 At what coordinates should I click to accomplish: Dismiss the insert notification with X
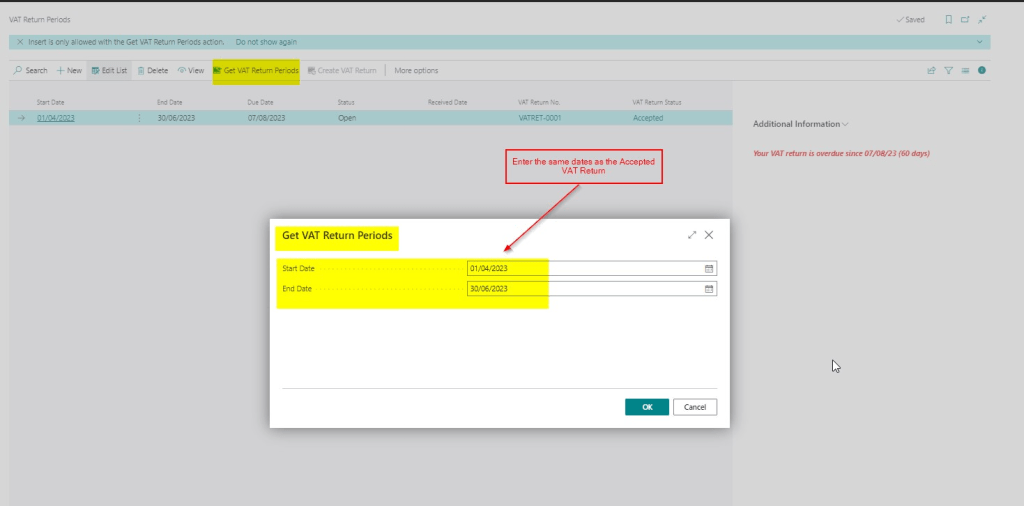[20, 42]
